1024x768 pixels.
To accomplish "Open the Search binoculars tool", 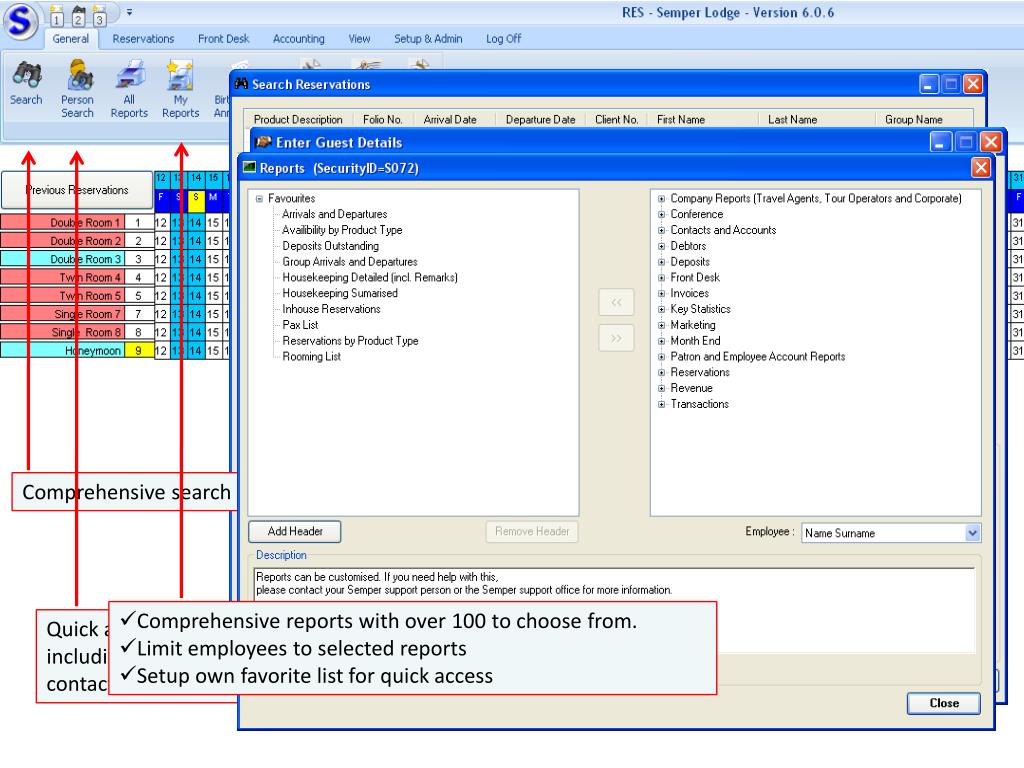I will coord(26,83).
